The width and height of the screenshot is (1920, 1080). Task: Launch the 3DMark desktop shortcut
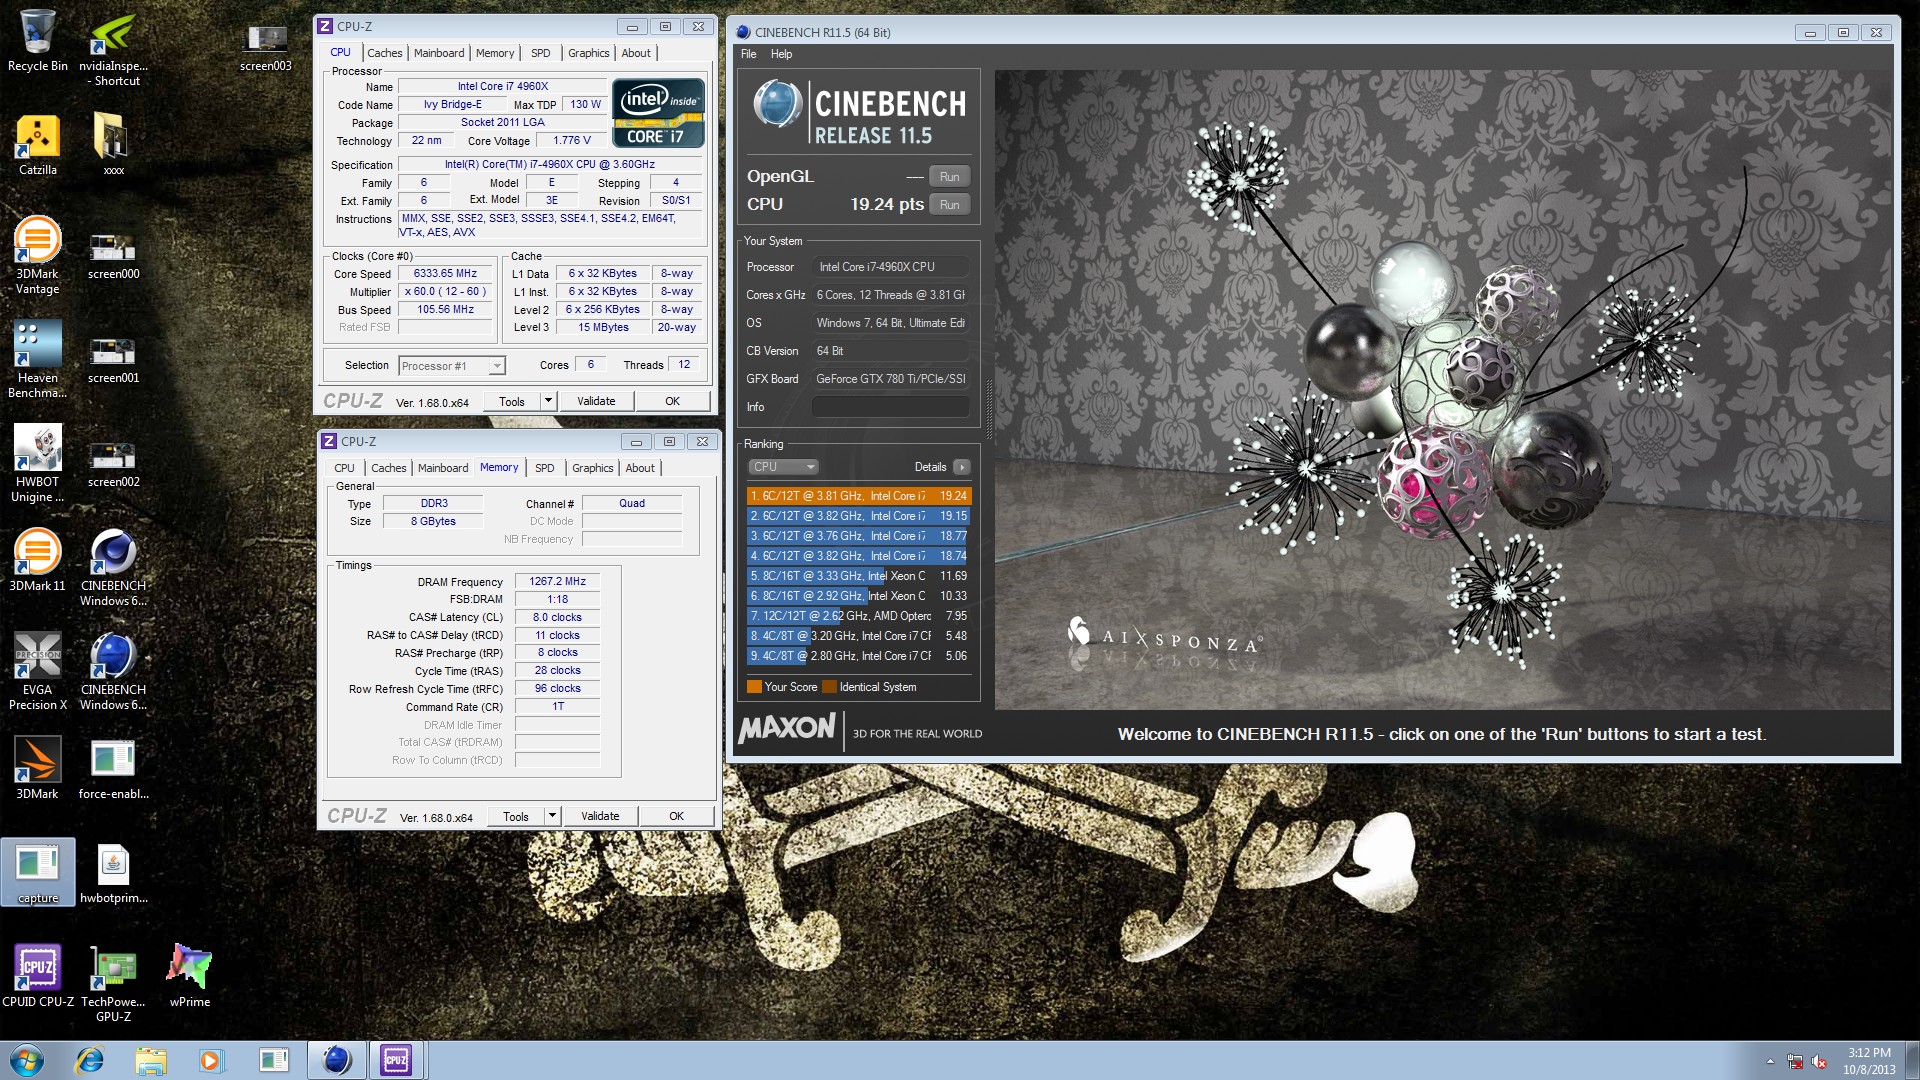point(37,768)
